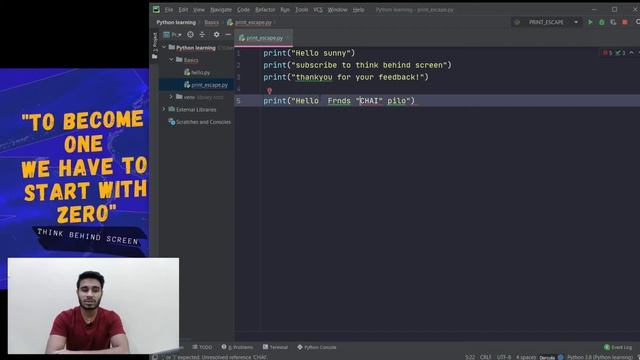Screen dimensions: 640x360
Task: Expand External Libraries node
Action: coord(164,109)
